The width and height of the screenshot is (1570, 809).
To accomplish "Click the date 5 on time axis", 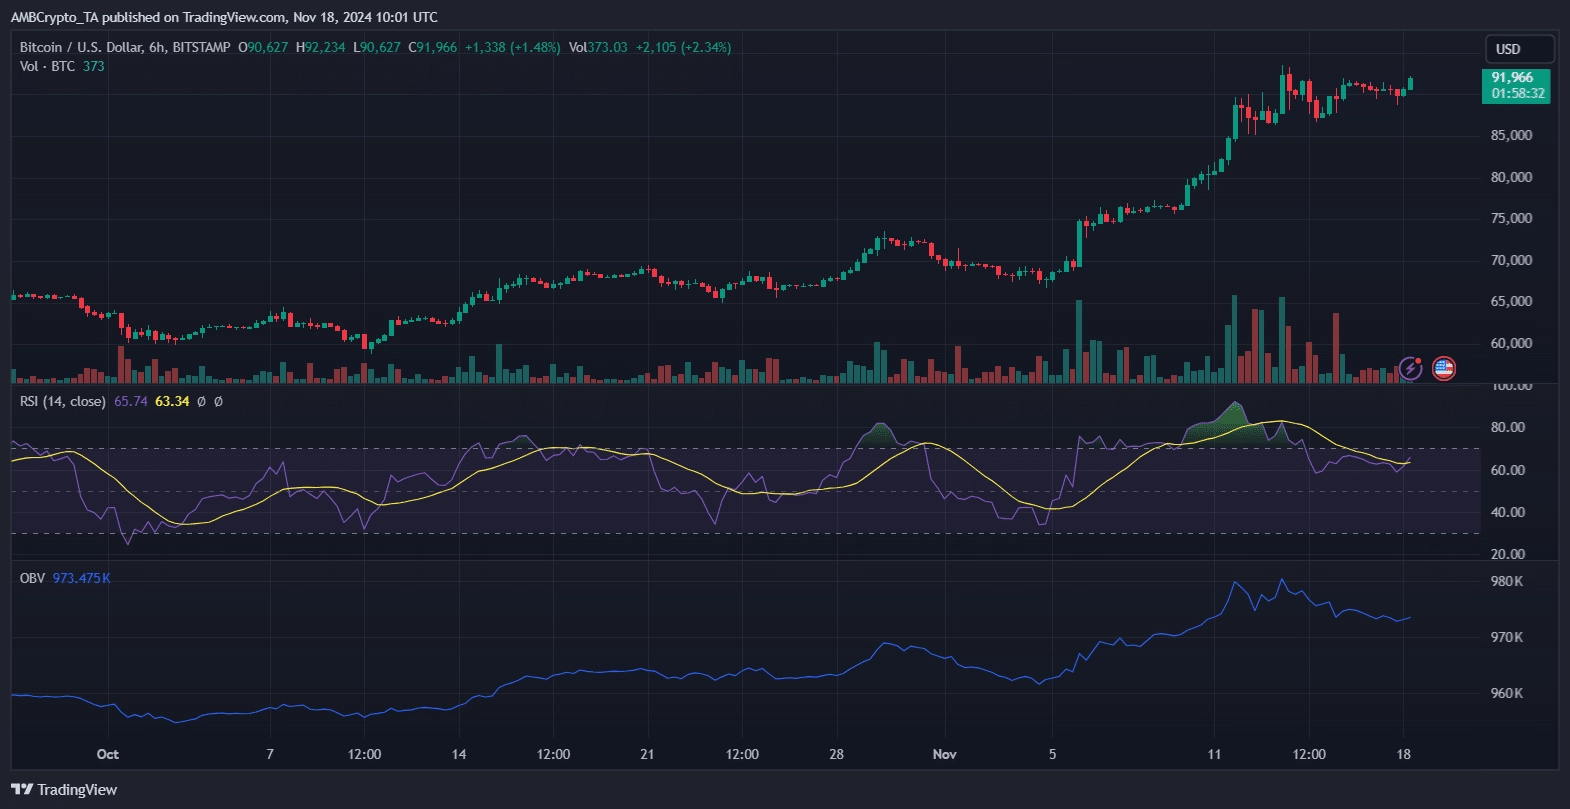I will (x=1052, y=754).
